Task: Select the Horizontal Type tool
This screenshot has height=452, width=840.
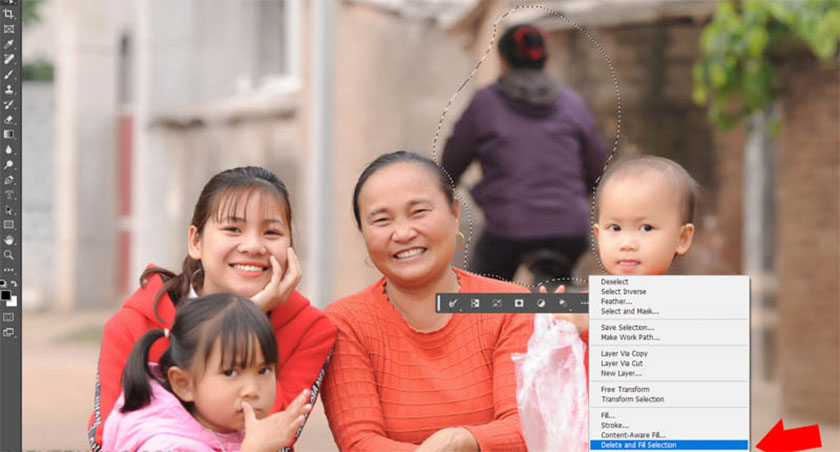Action: tap(9, 195)
